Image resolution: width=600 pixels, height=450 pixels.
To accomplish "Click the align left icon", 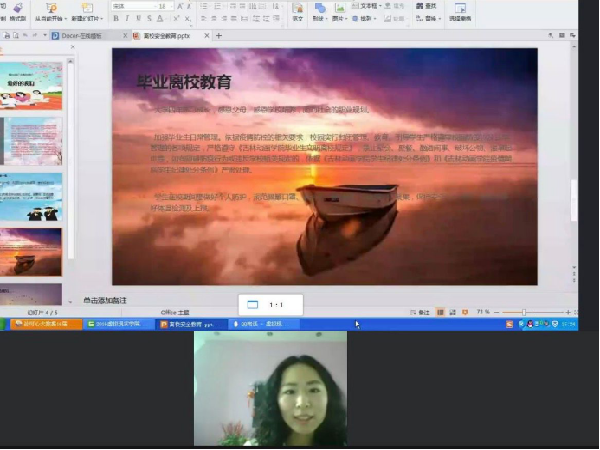I will 204,18.
